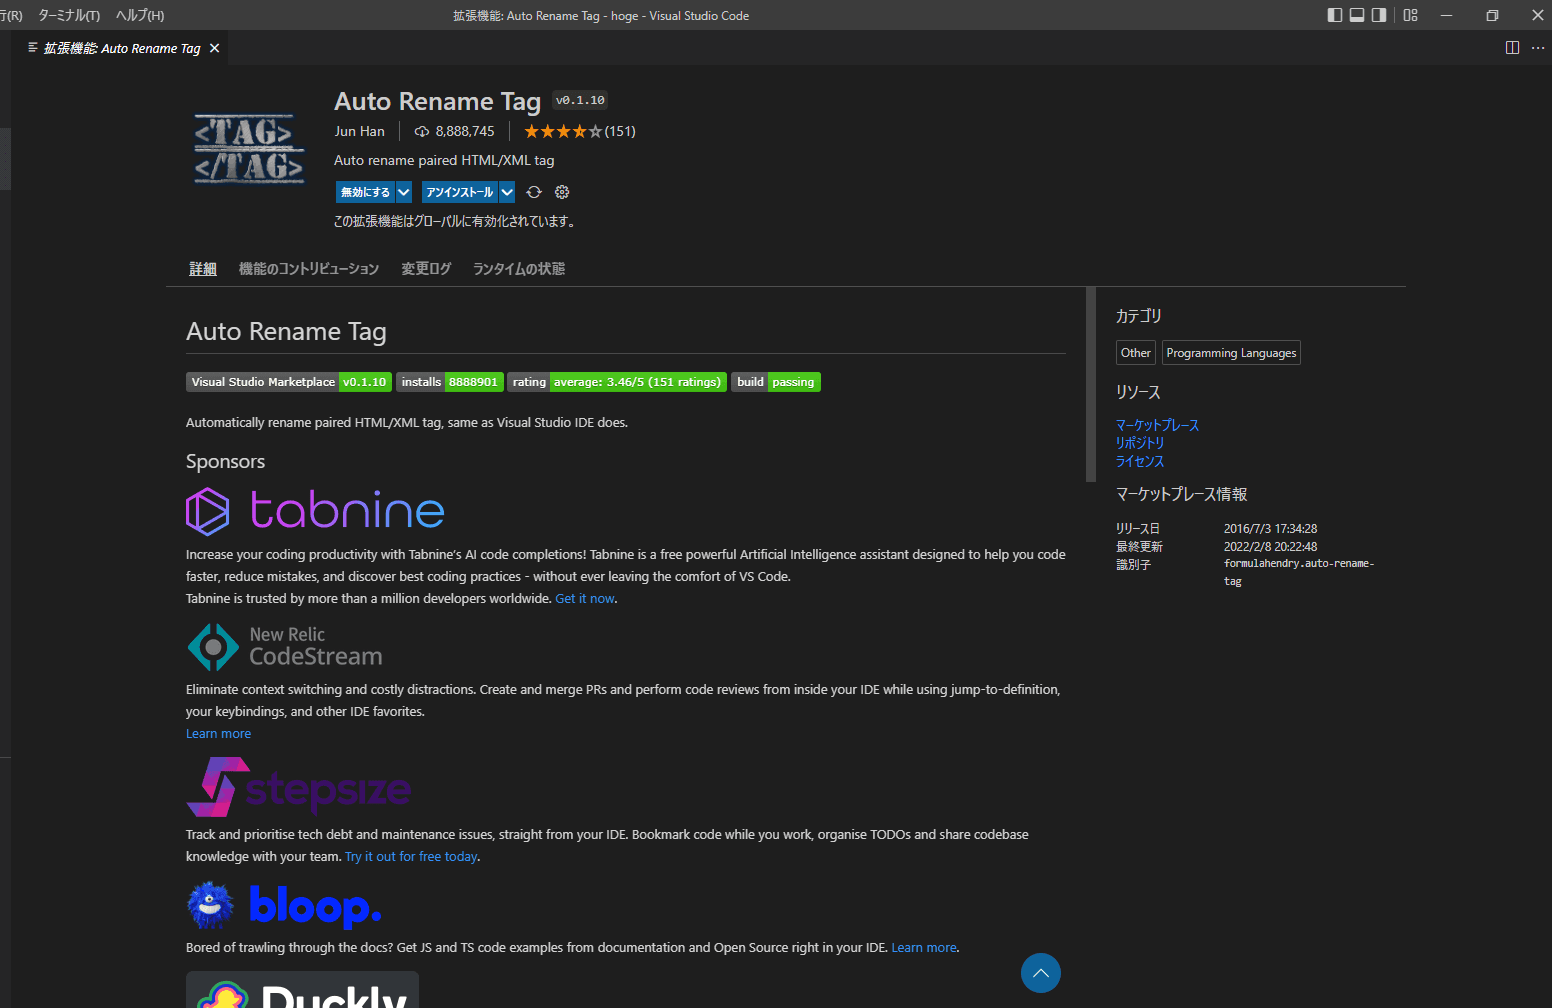This screenshot has width=1552, height=1008.
Task: Click the split editor right icon
Action: pos(1512,48)
